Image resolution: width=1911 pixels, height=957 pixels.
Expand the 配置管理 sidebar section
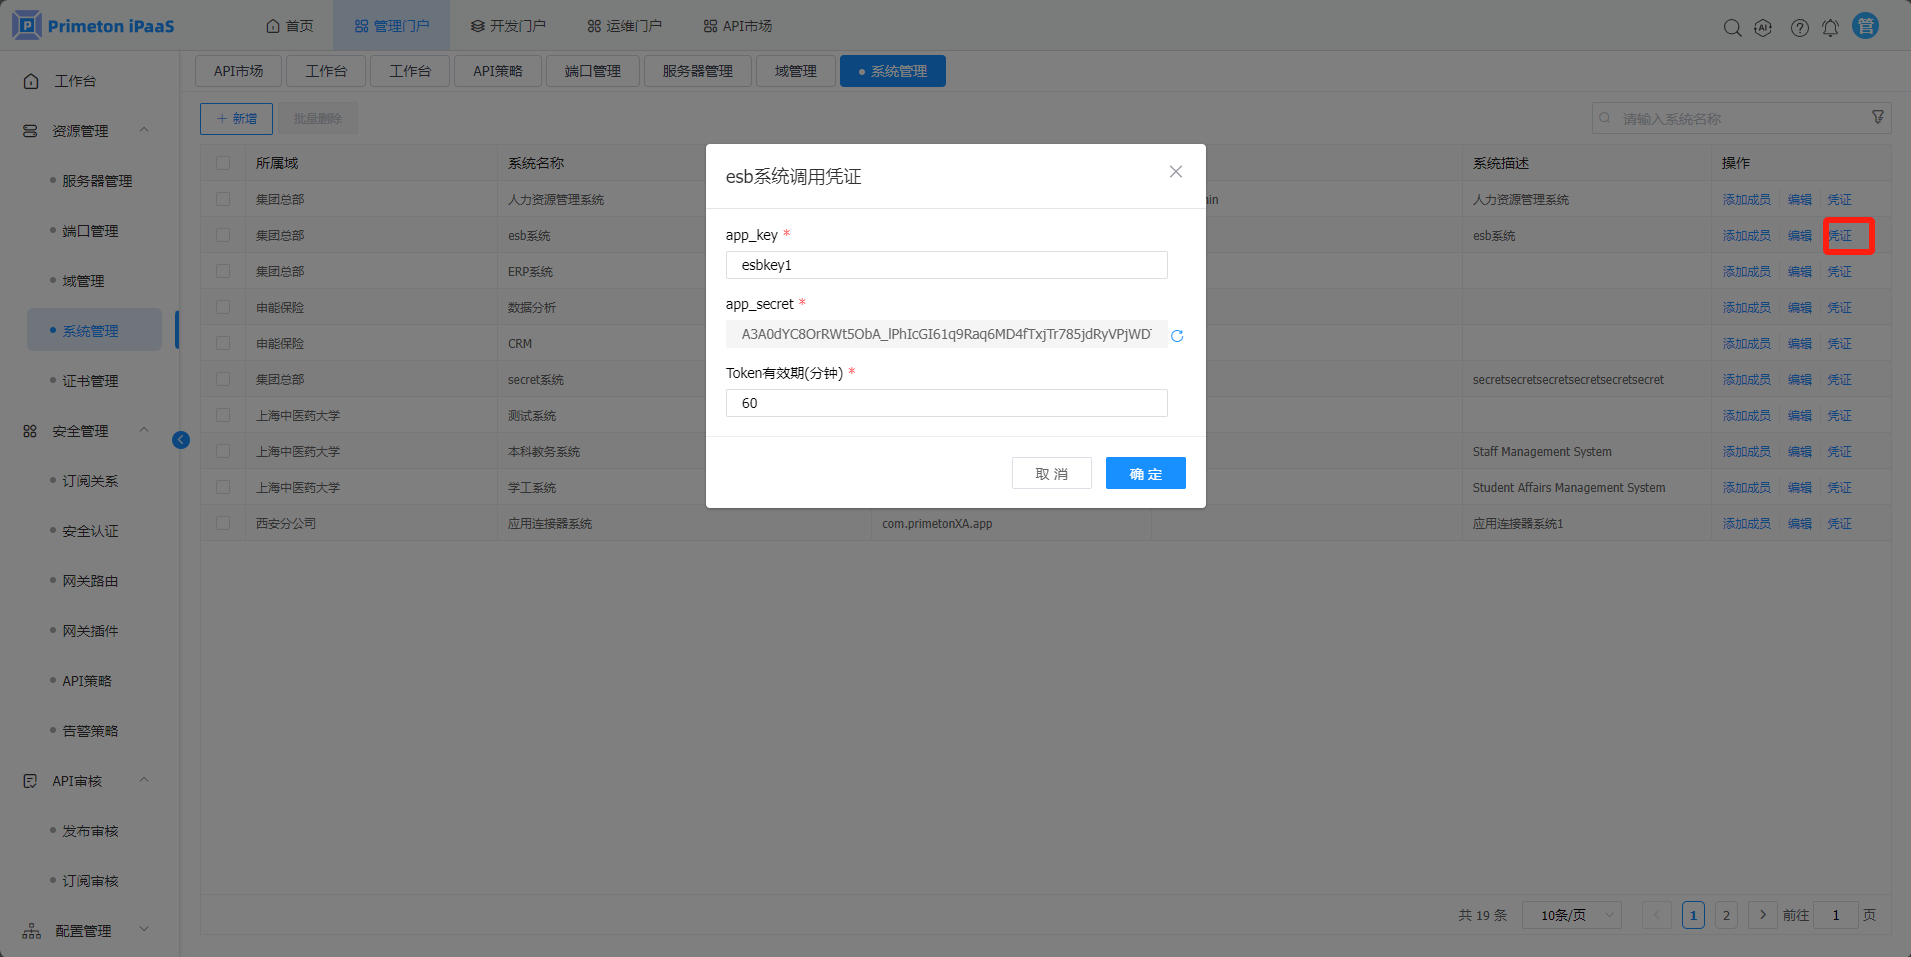click(x=144, y=930)
